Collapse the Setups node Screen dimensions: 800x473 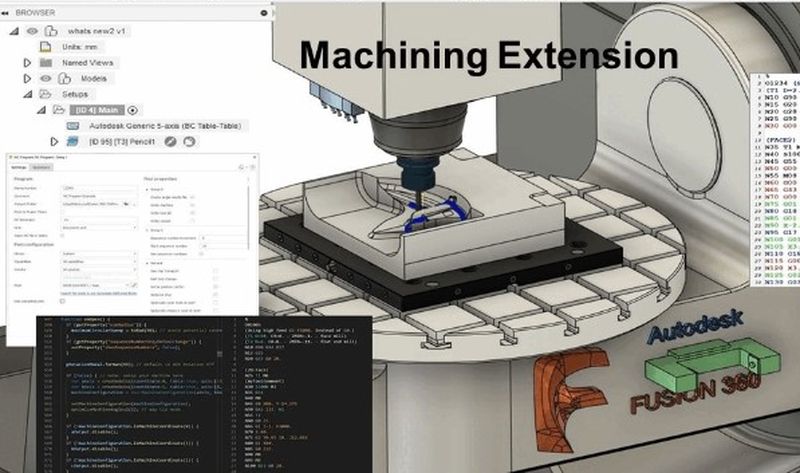tap(28, 94)
